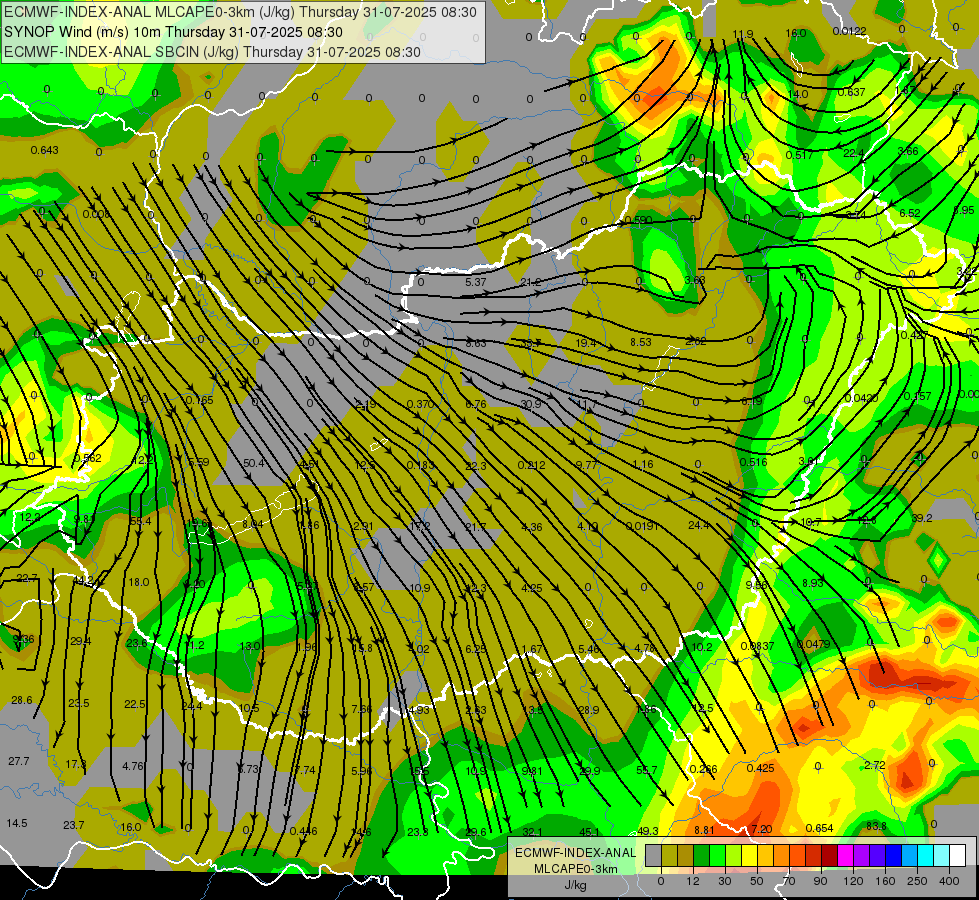
Task: Click the map value '30.9'
Action: [x=531, y=404]
